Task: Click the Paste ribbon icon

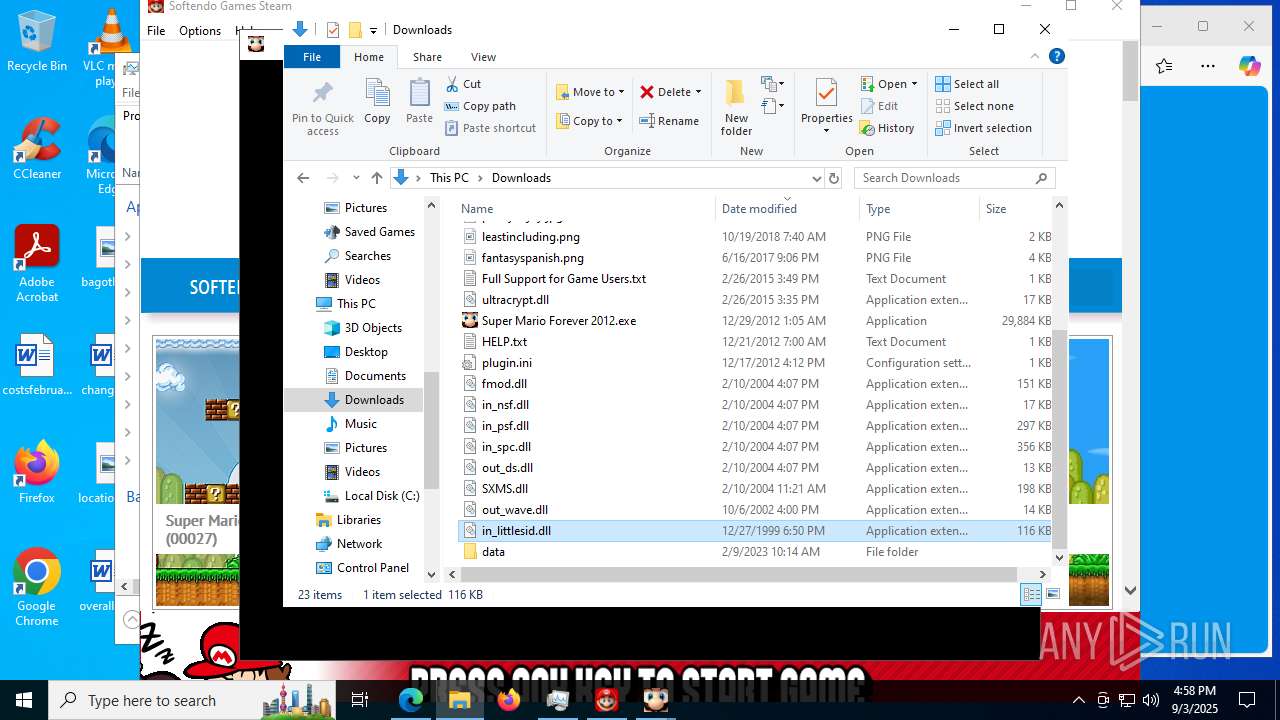Action: pyautogui.click(x=419, y=101)
